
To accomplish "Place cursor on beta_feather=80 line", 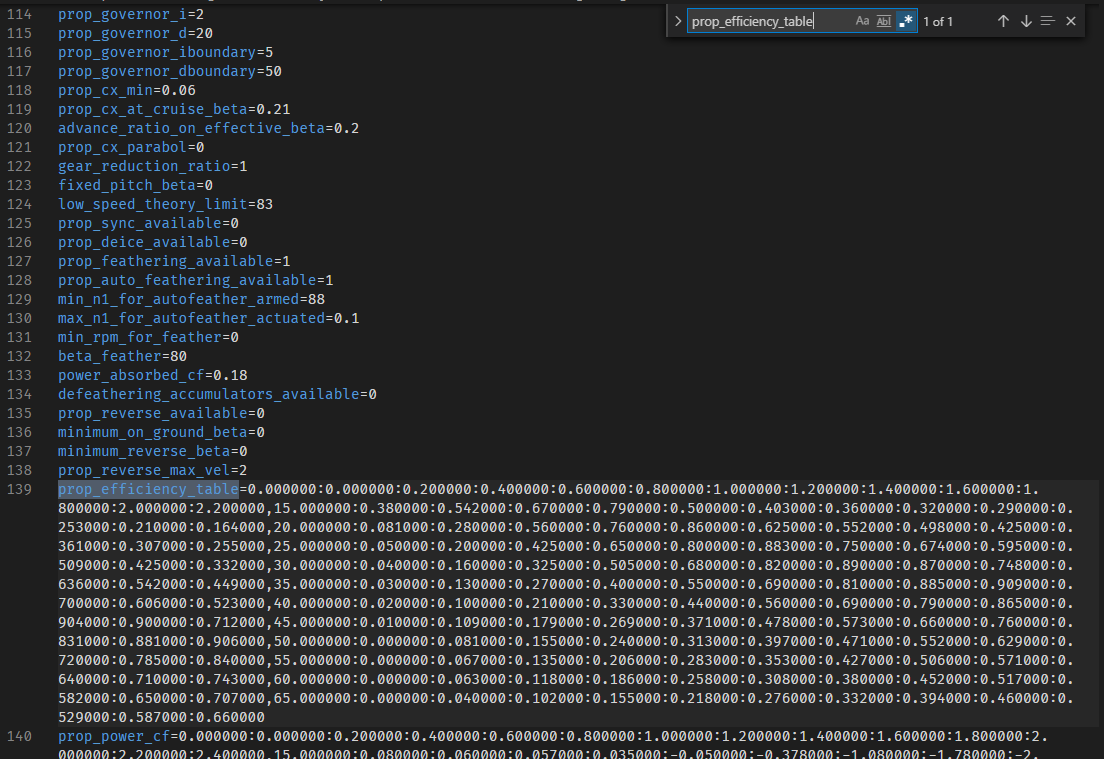I will 123,356.
